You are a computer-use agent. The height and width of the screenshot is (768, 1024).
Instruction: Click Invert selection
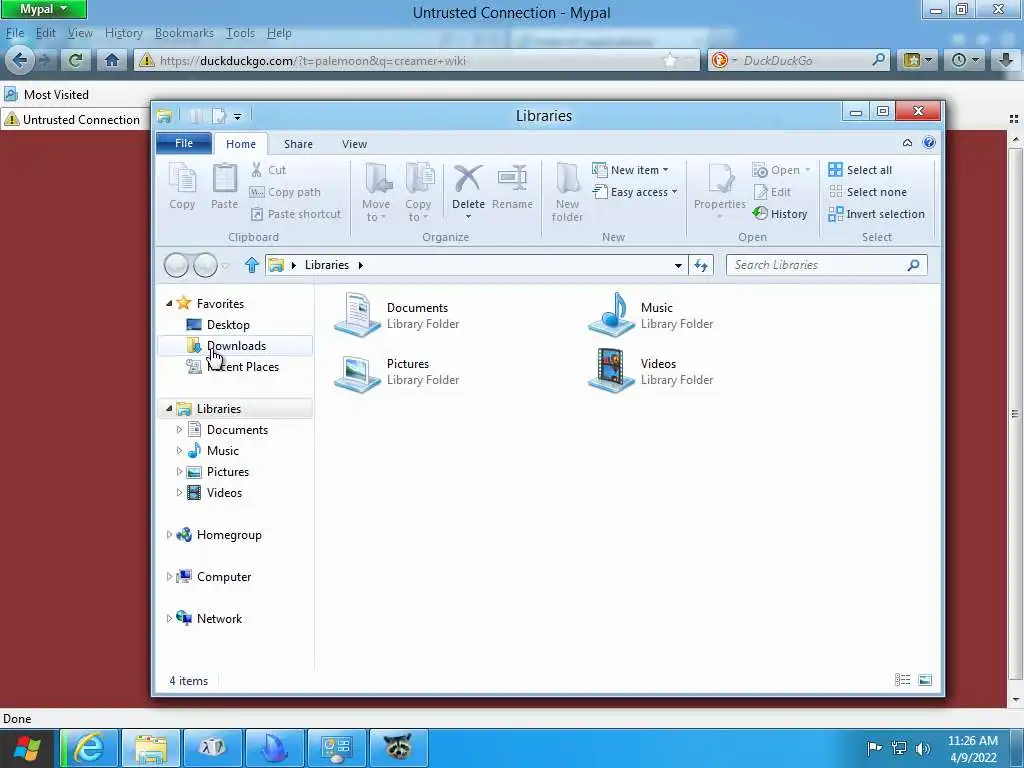tap(876, 214)
